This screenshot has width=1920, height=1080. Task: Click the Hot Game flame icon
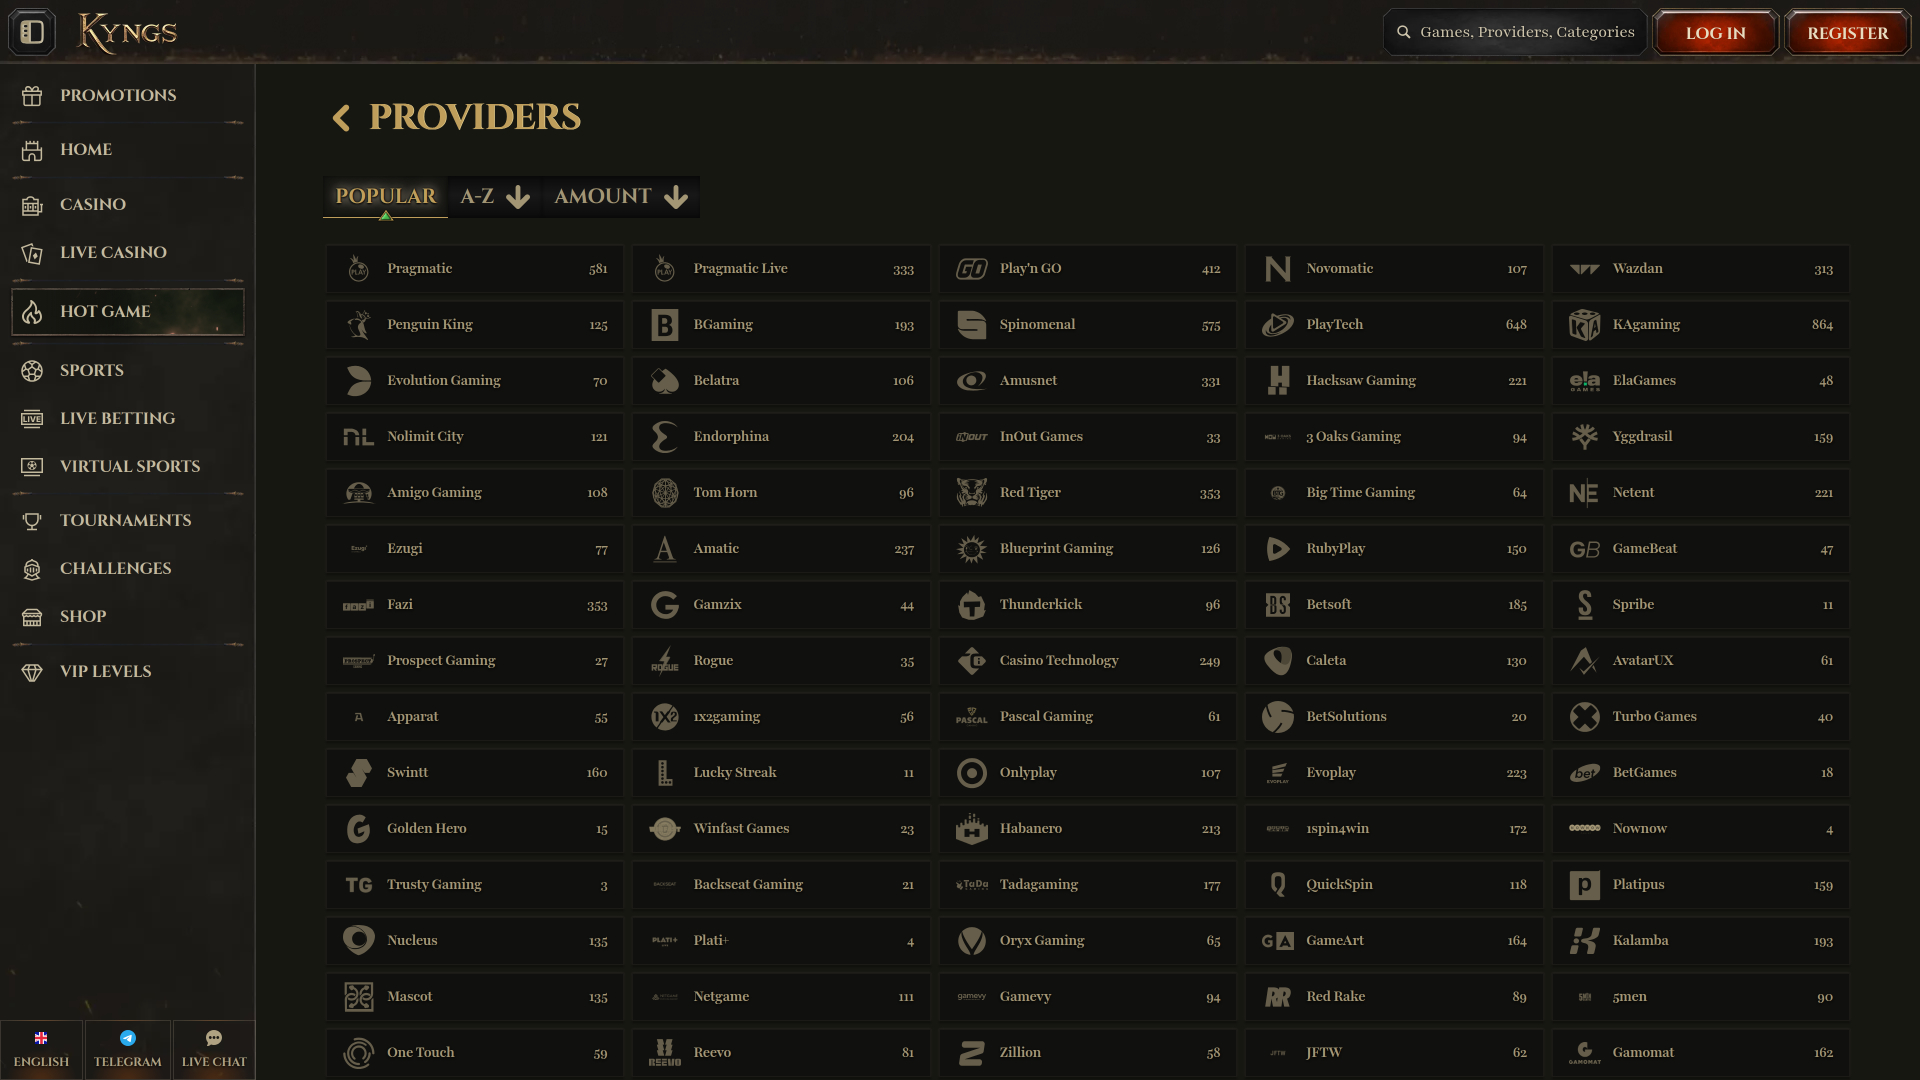[x=32, y=312]
